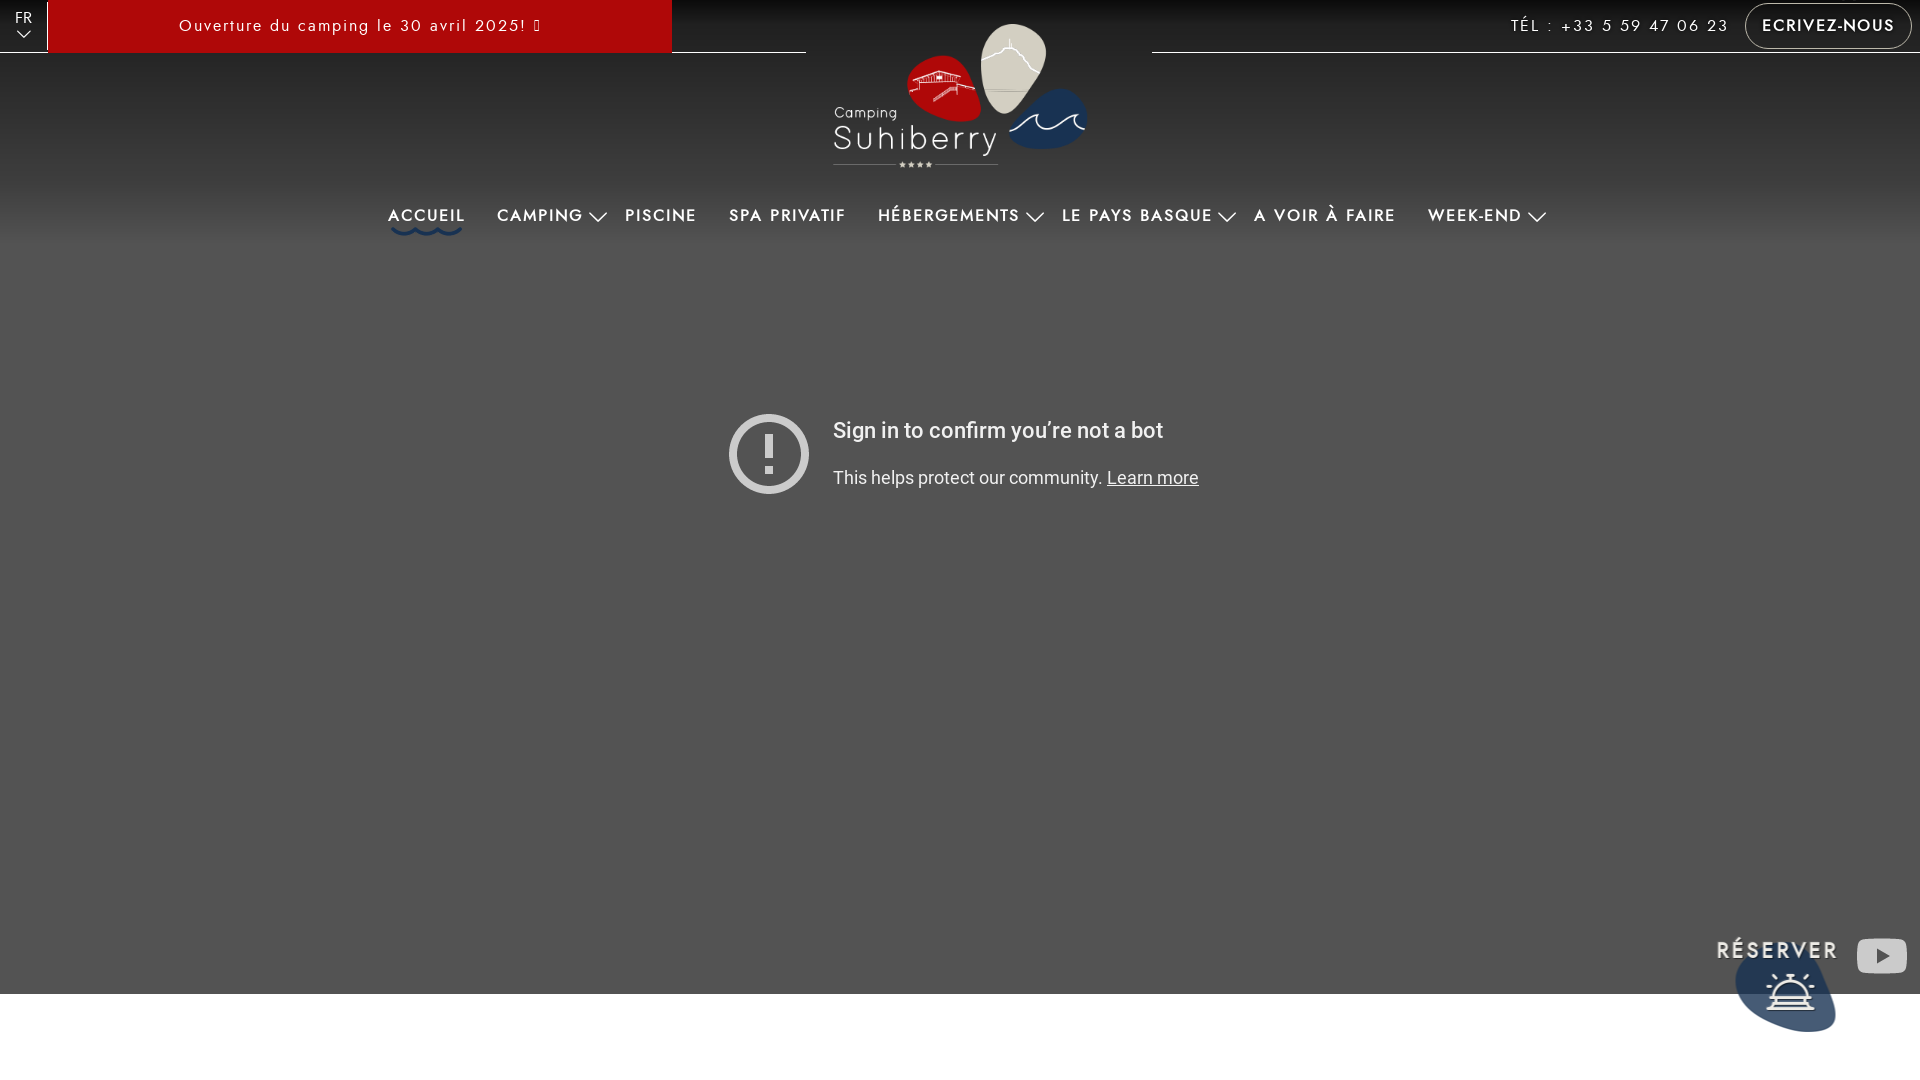Expand the CAMPING menu chevron
The image size is (1920, 1080).
[x=598, y=217]
